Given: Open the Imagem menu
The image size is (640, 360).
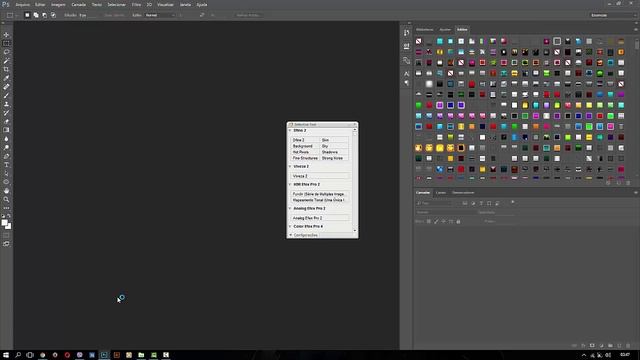Looking at the screenshot, I should point(58,4).
